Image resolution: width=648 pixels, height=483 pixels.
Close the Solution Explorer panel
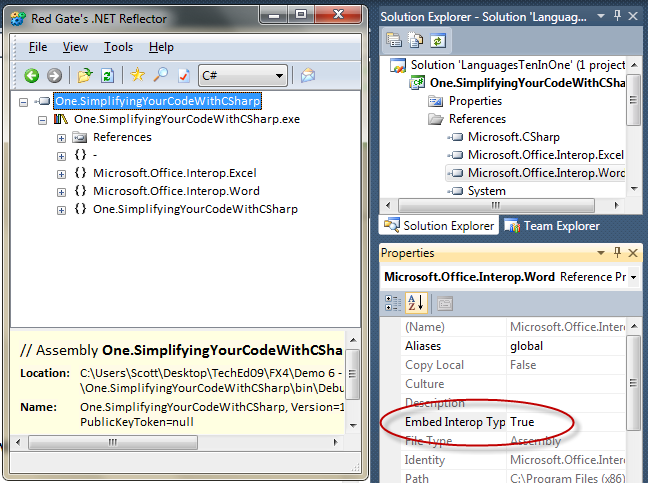[x=633, y=16]
